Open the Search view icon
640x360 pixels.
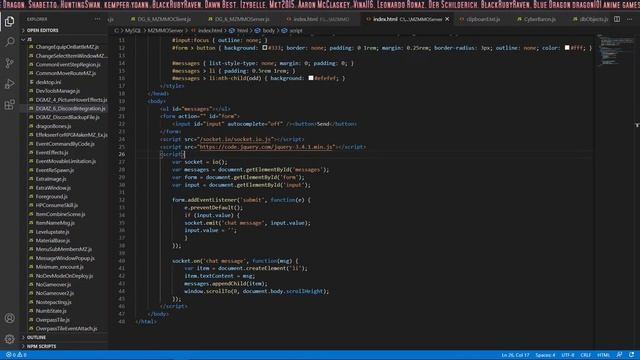[9, 42]
